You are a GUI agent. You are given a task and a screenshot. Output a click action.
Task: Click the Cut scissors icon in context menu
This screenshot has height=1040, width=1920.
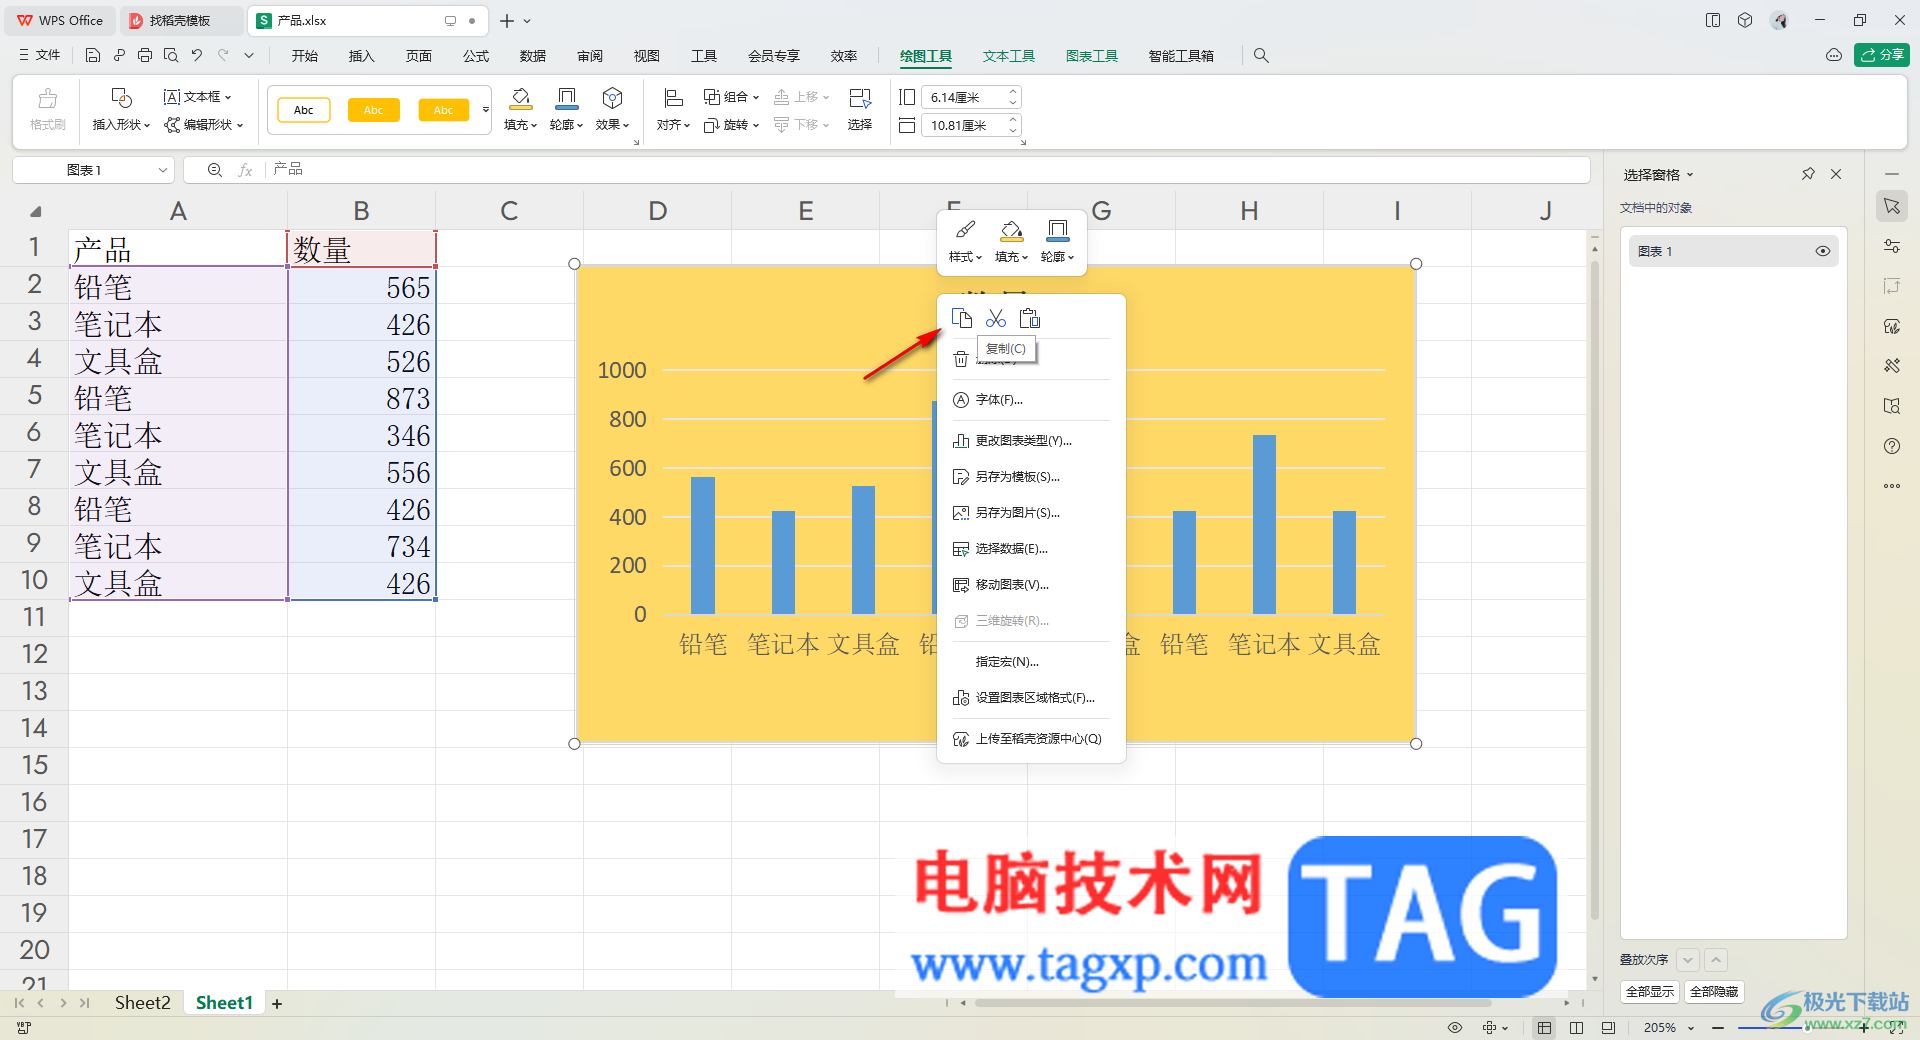tap(996, 318)
